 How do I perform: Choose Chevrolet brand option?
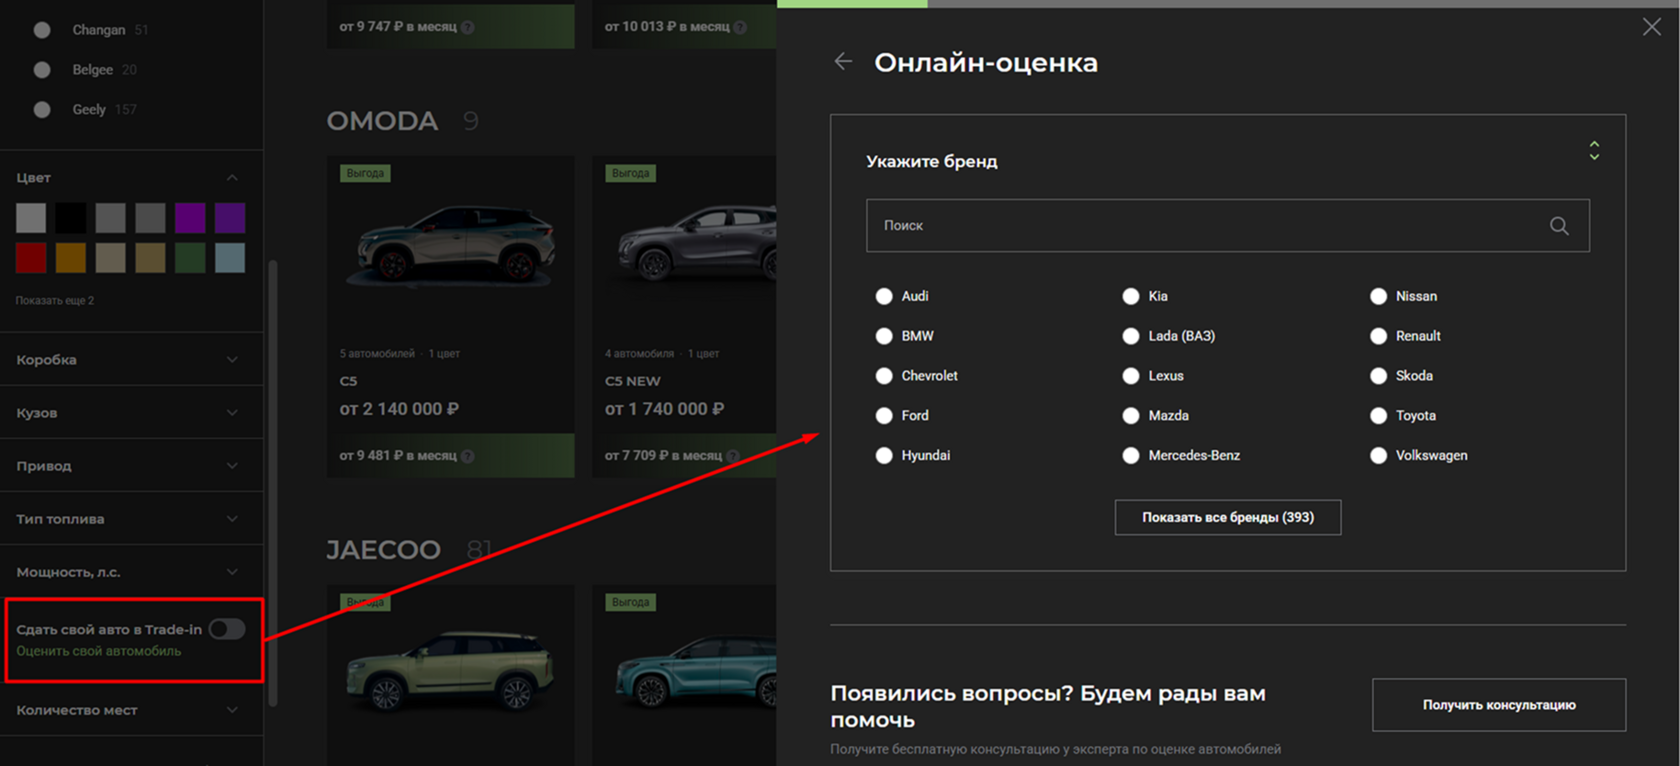click(884, 376)
